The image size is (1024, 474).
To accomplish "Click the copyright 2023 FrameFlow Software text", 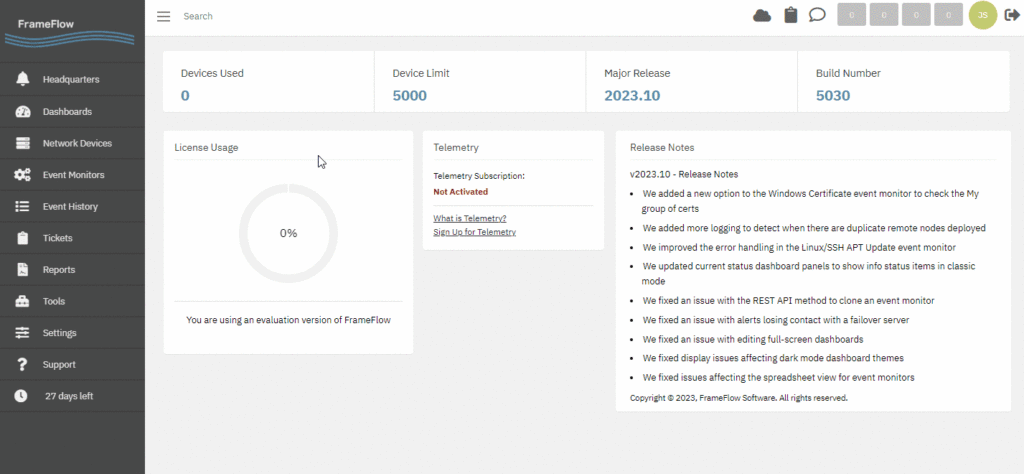I will click(x=739, y=397).
